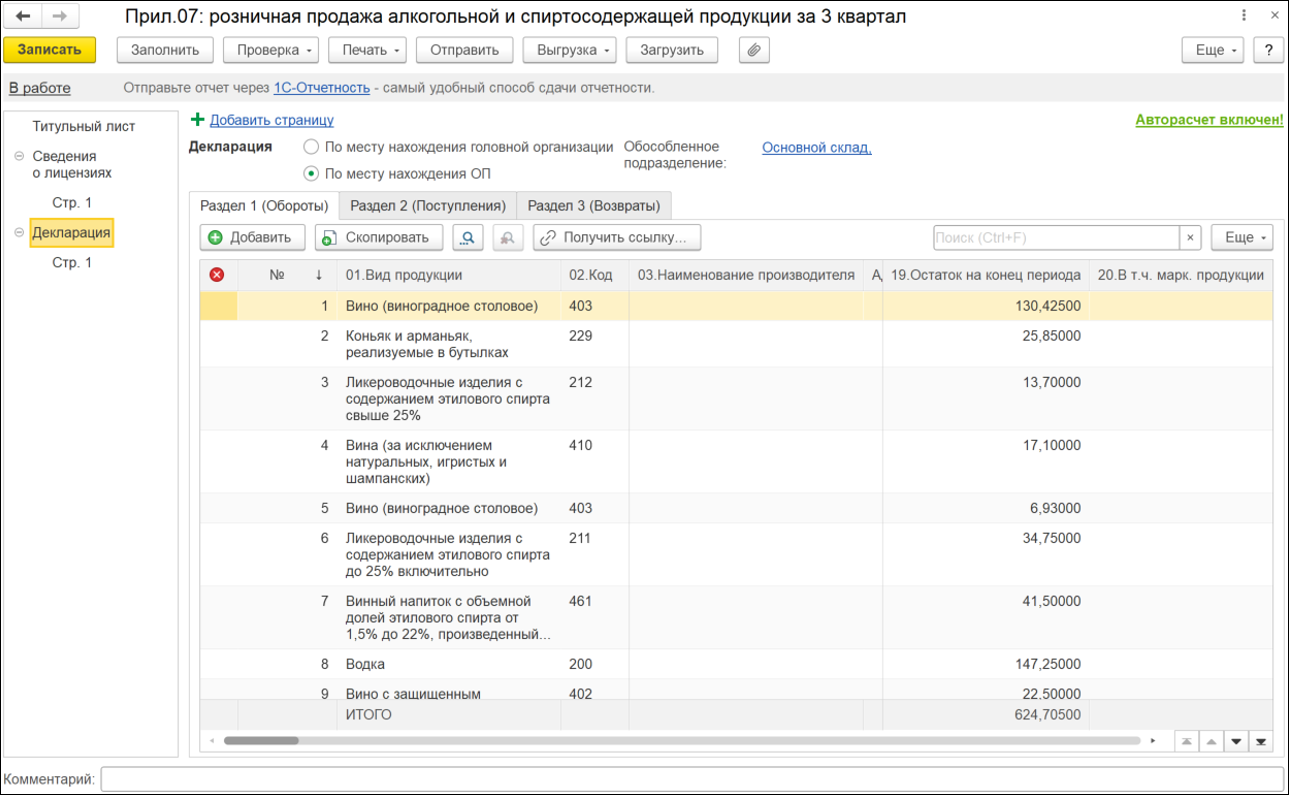Click the forward navigation arrow

click(59, 17)
